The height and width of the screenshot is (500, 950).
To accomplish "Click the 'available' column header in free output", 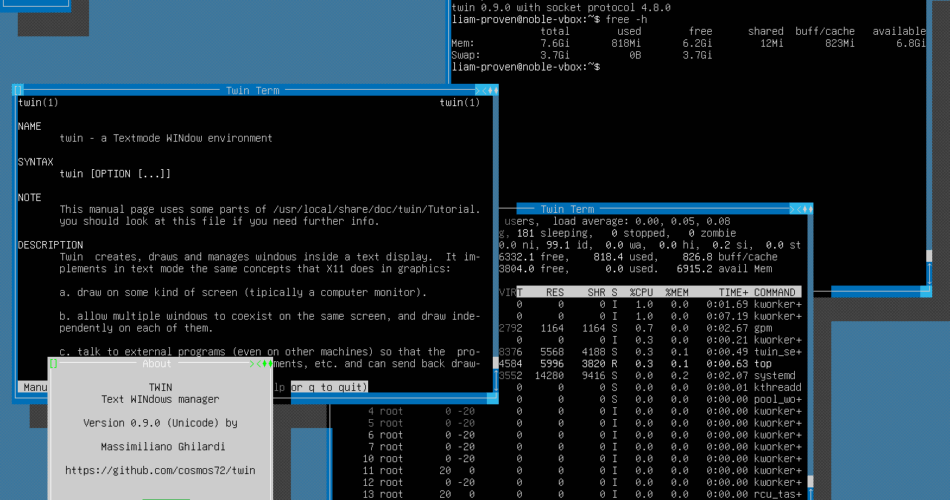I will (x=899, y=32).
